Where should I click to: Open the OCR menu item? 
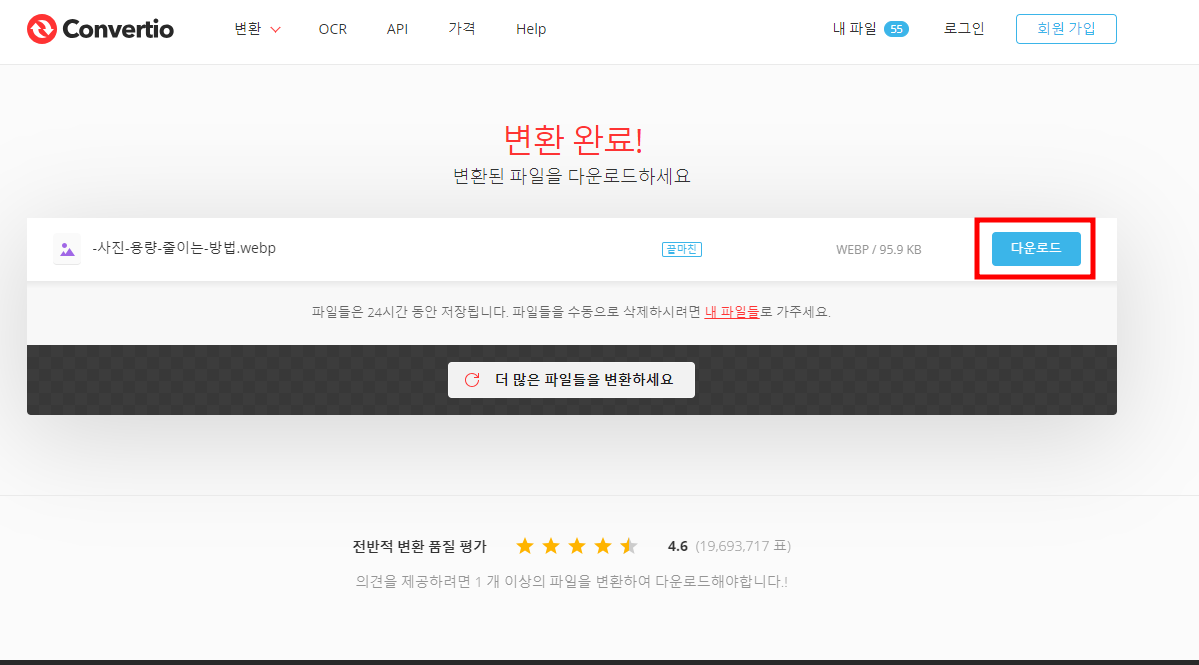[332, 29]
